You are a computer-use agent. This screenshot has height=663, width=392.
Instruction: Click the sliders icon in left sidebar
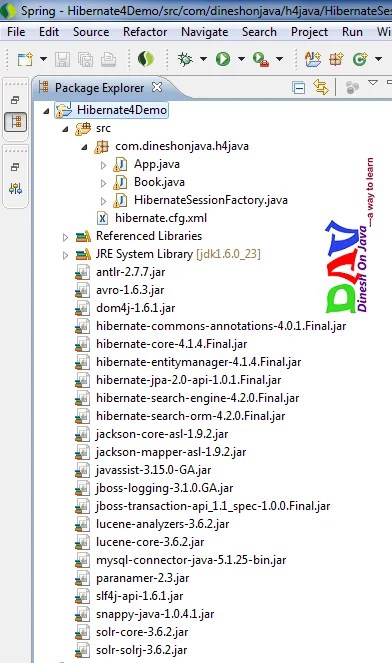pos(16,188)
